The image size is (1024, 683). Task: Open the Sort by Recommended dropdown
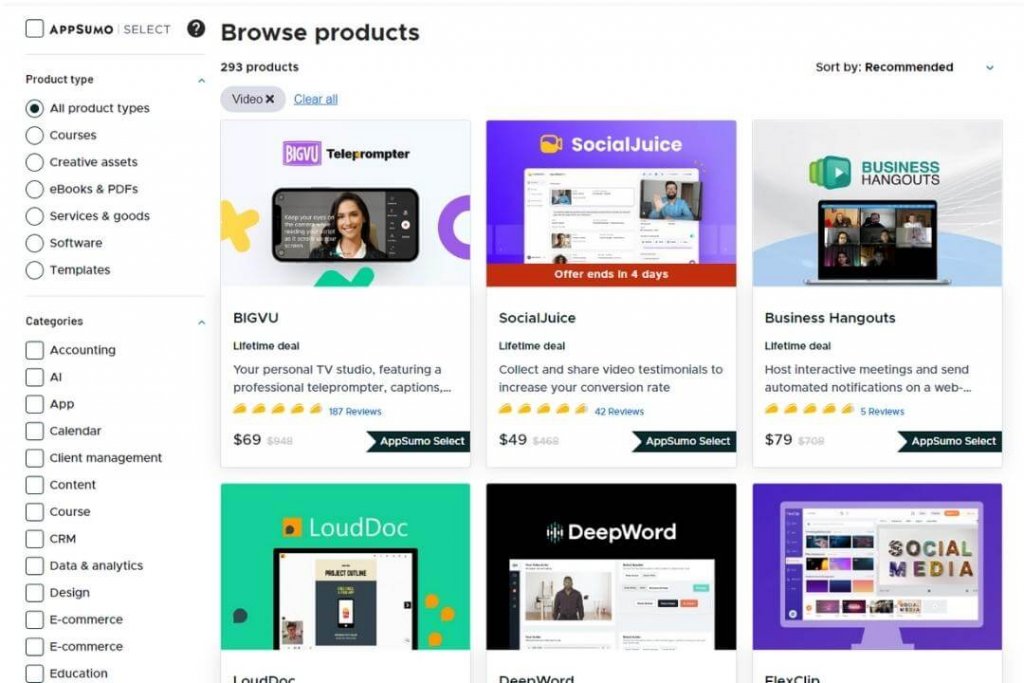coord(904,67)
